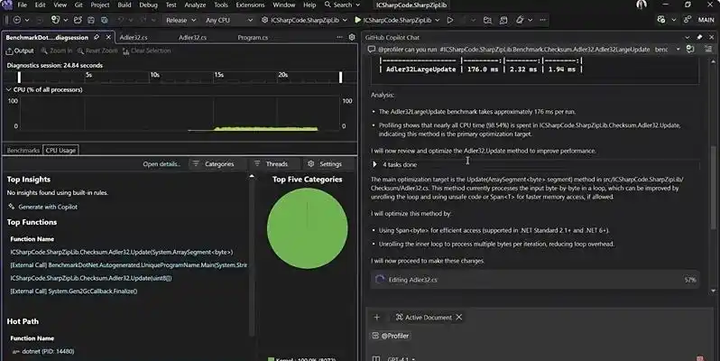Click the right handle of diagnostics timeline
This screenshot has height=361, width=720.
pyautogui.click(x=340, y=77)
